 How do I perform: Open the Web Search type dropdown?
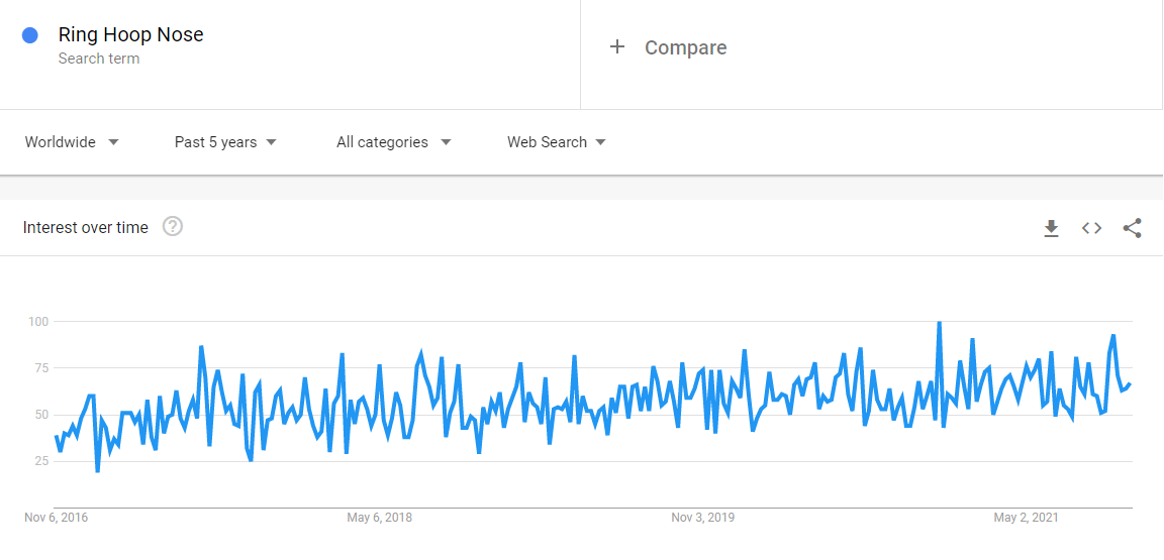(557, 142)
